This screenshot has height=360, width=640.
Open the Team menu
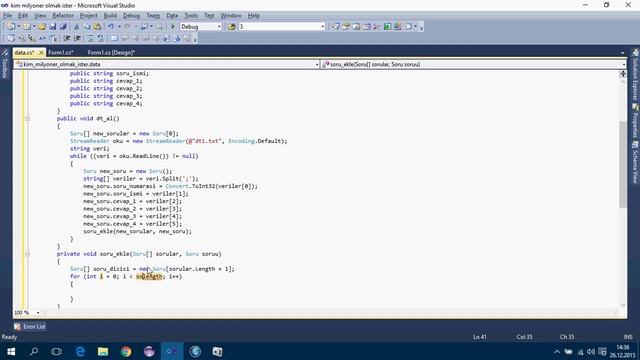click(153, 16)
